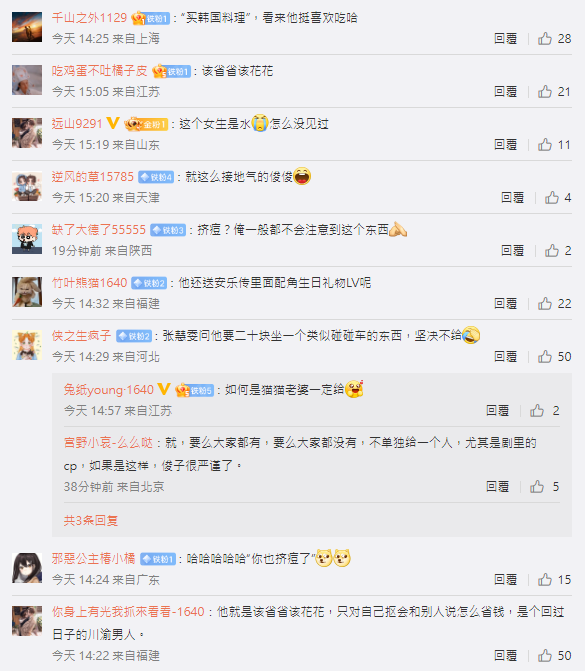Like 竹叶熊猫1640's comment about LV
Image resolution: width=585 pixels, height=671 pixels.
pyautogui.click(x=545, y=304)
